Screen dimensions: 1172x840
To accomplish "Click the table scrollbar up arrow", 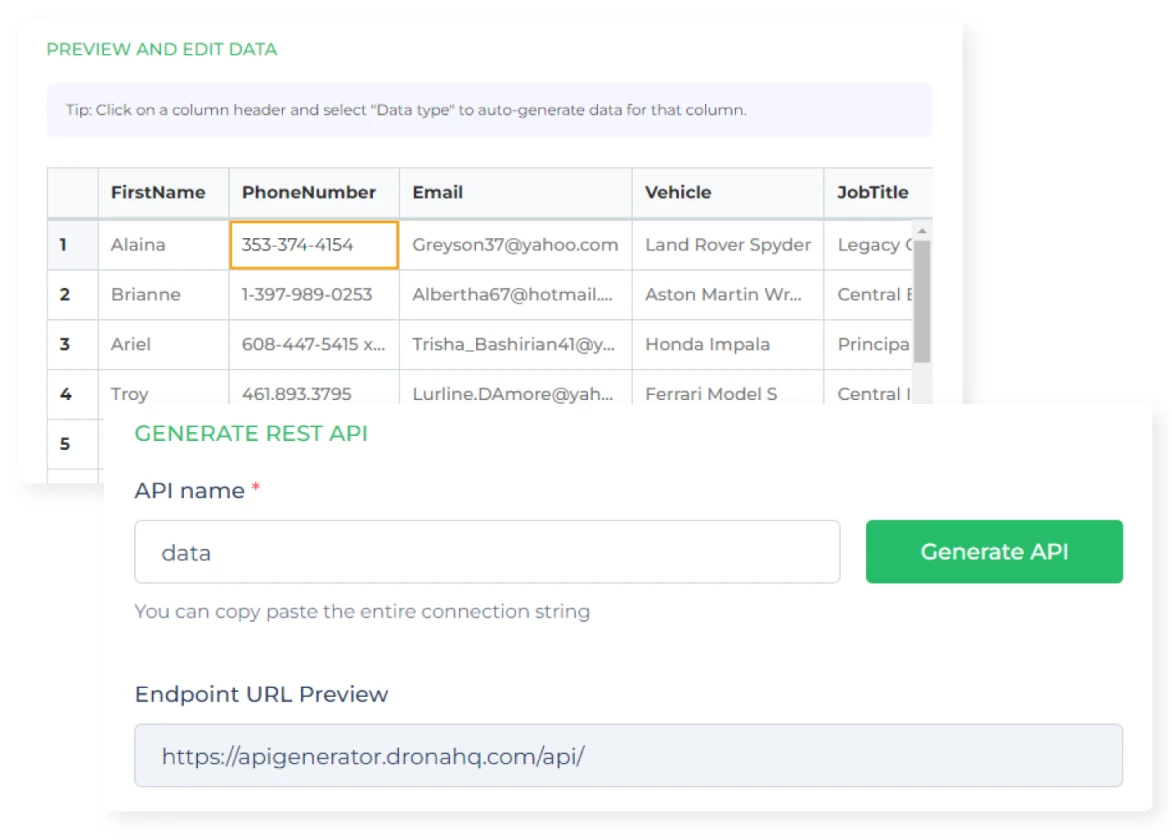I will pos(922,231).
